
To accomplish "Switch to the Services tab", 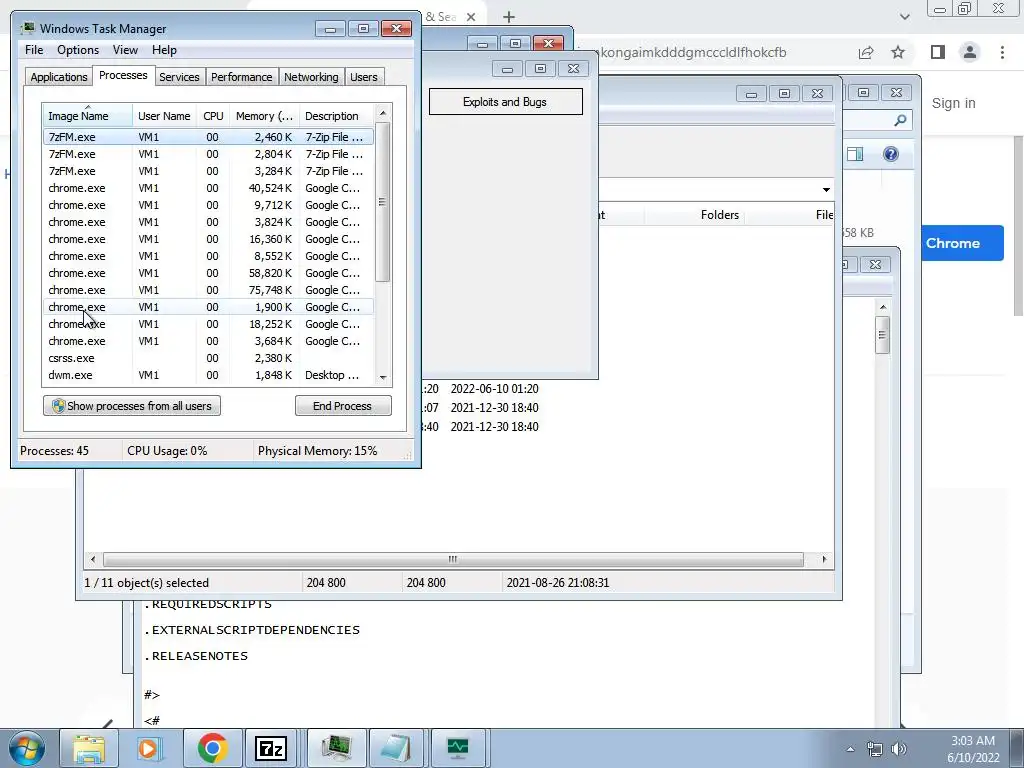I will coord(179,77).
